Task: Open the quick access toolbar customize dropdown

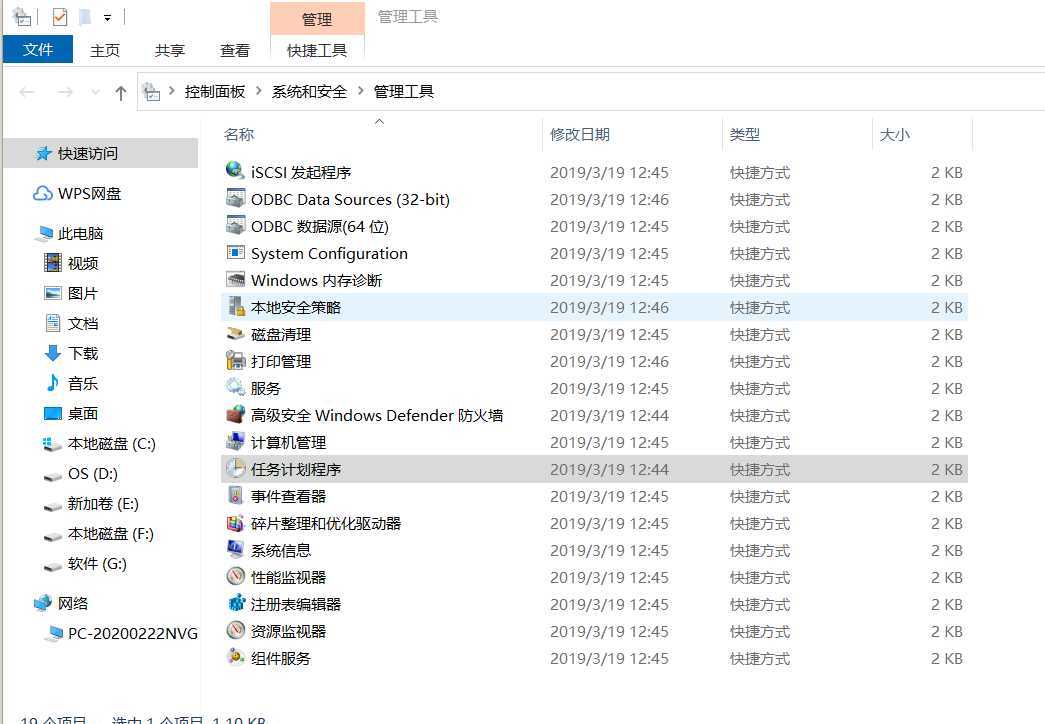Action: click(107, 18)
